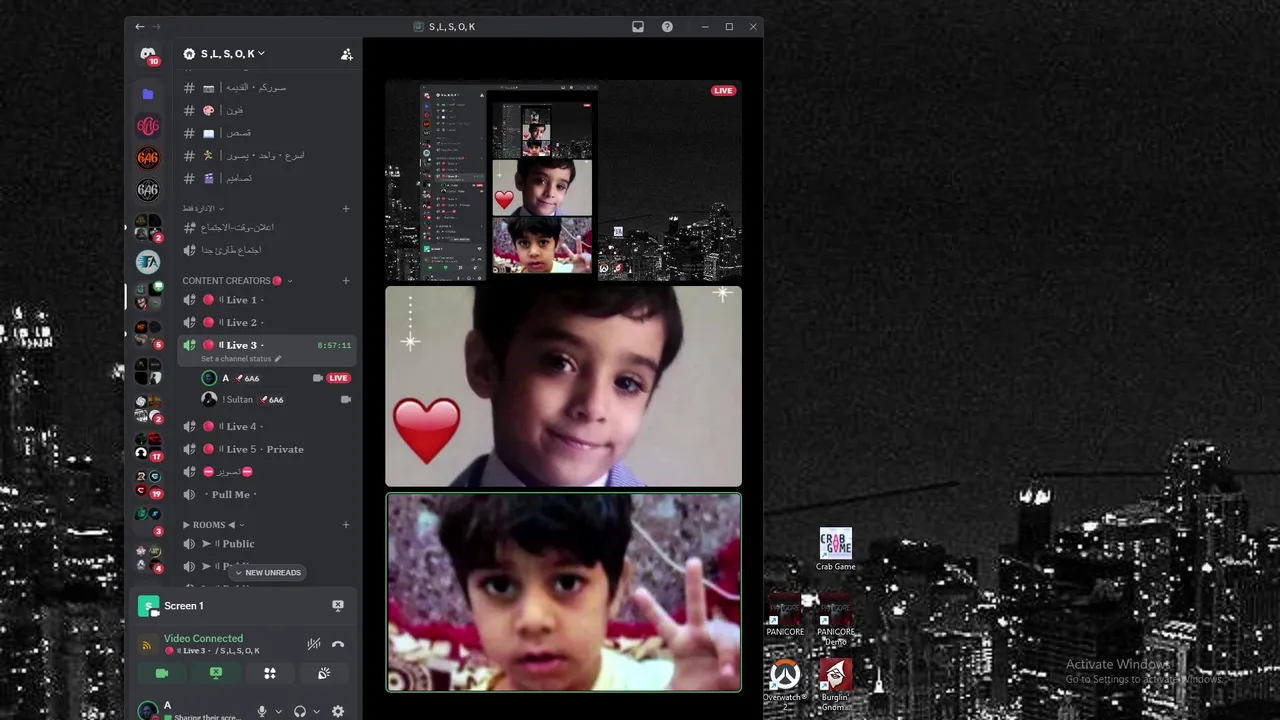Image resolution: width=1280 pixels, height=720 pixels.
Task: Toggle the screen share button in voice panel
Action: (216, 673)
